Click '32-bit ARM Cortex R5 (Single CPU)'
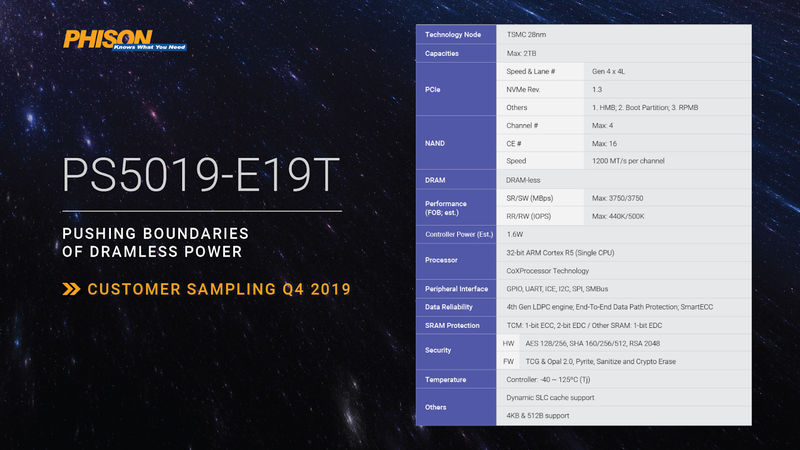This screenshot has width=800, height=450. [x=560, y=253]
